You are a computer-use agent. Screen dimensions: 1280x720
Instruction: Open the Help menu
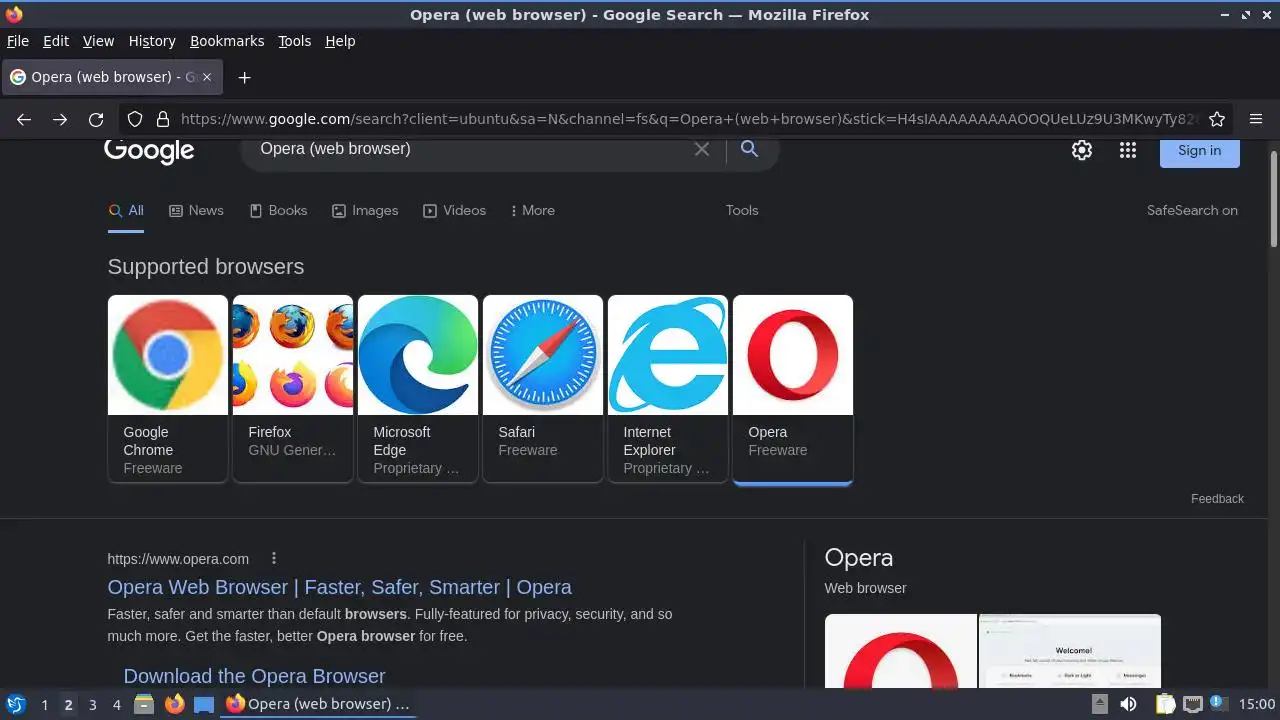tap(340, 41)
